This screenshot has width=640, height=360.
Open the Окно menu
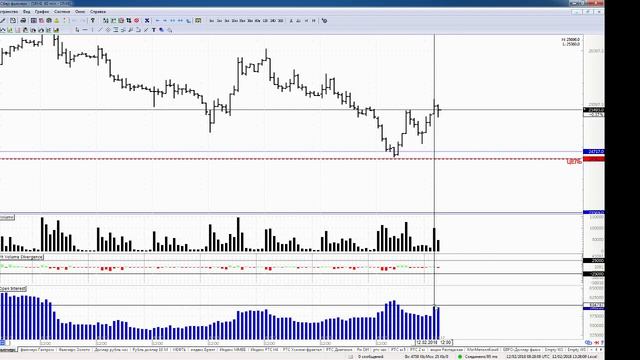[x=80, y=12]
